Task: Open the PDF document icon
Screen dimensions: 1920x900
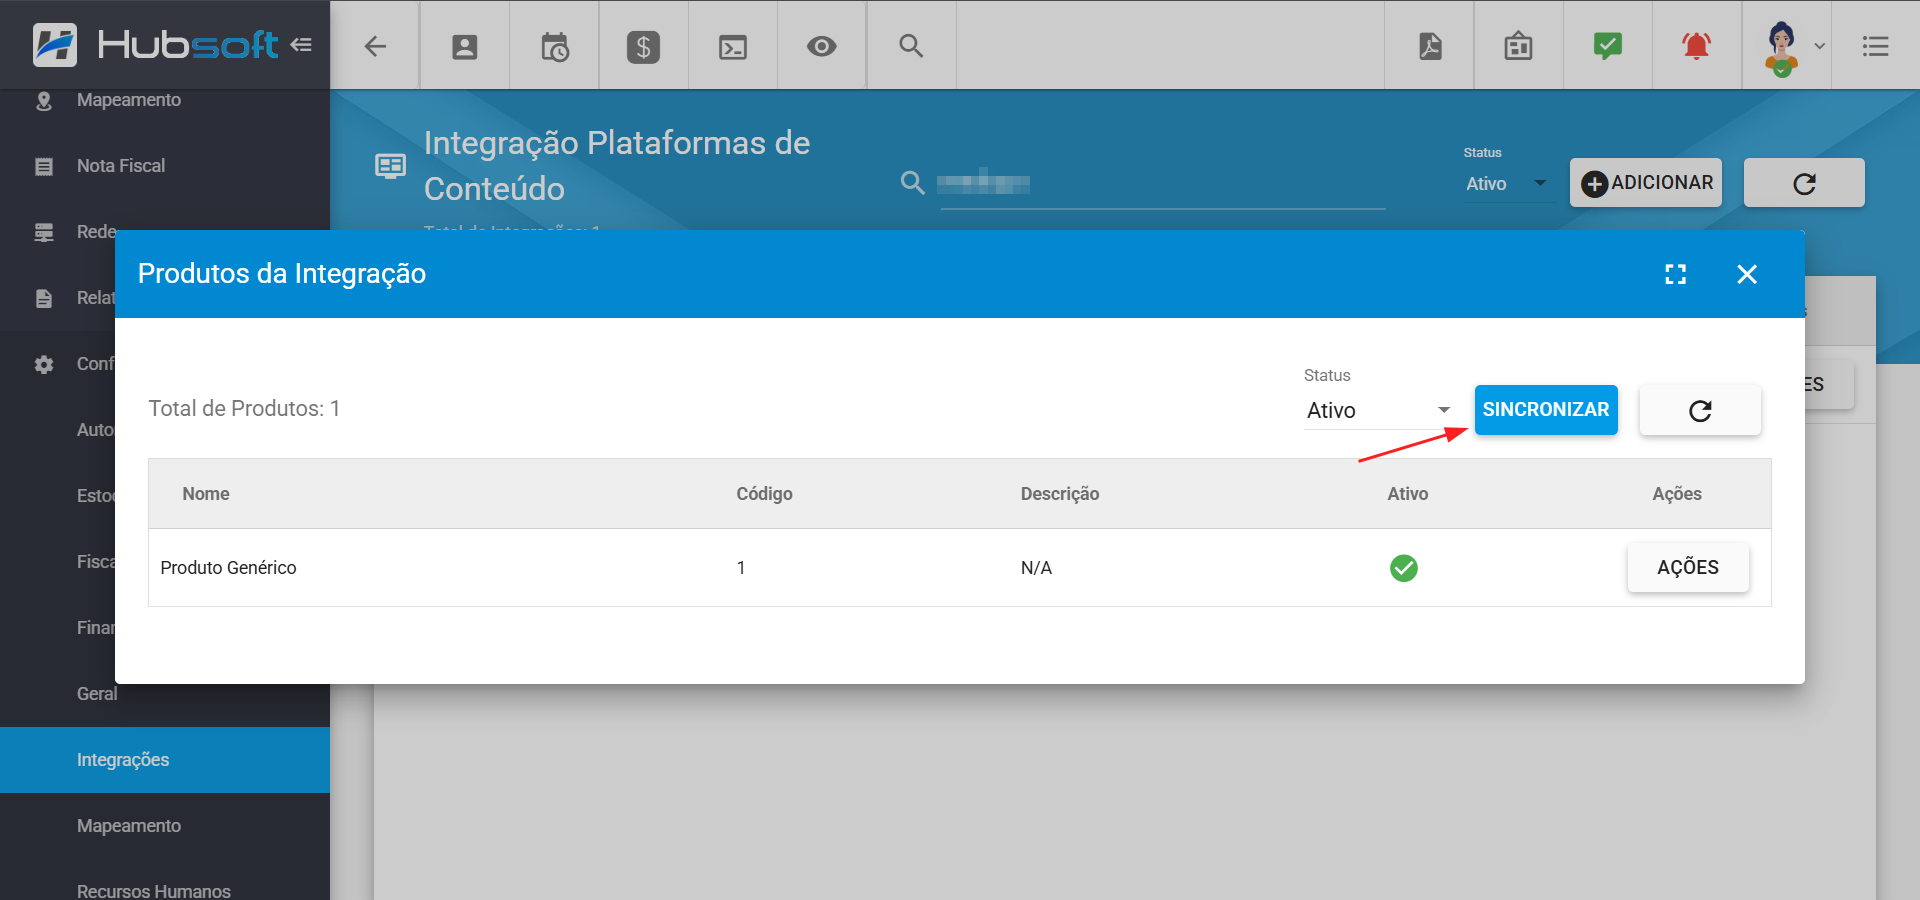Action: coord(1430,46)
